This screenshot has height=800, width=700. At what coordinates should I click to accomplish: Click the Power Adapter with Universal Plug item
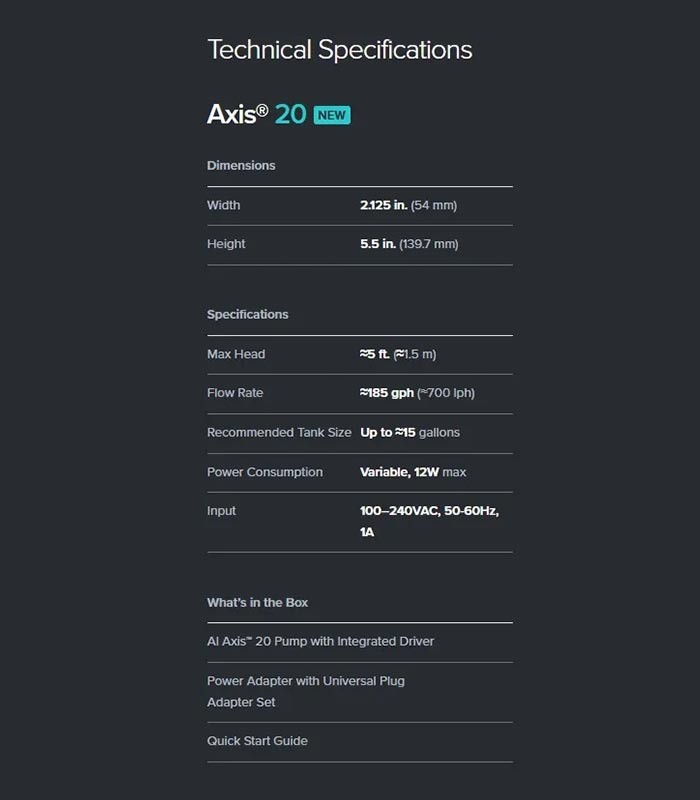306,691
